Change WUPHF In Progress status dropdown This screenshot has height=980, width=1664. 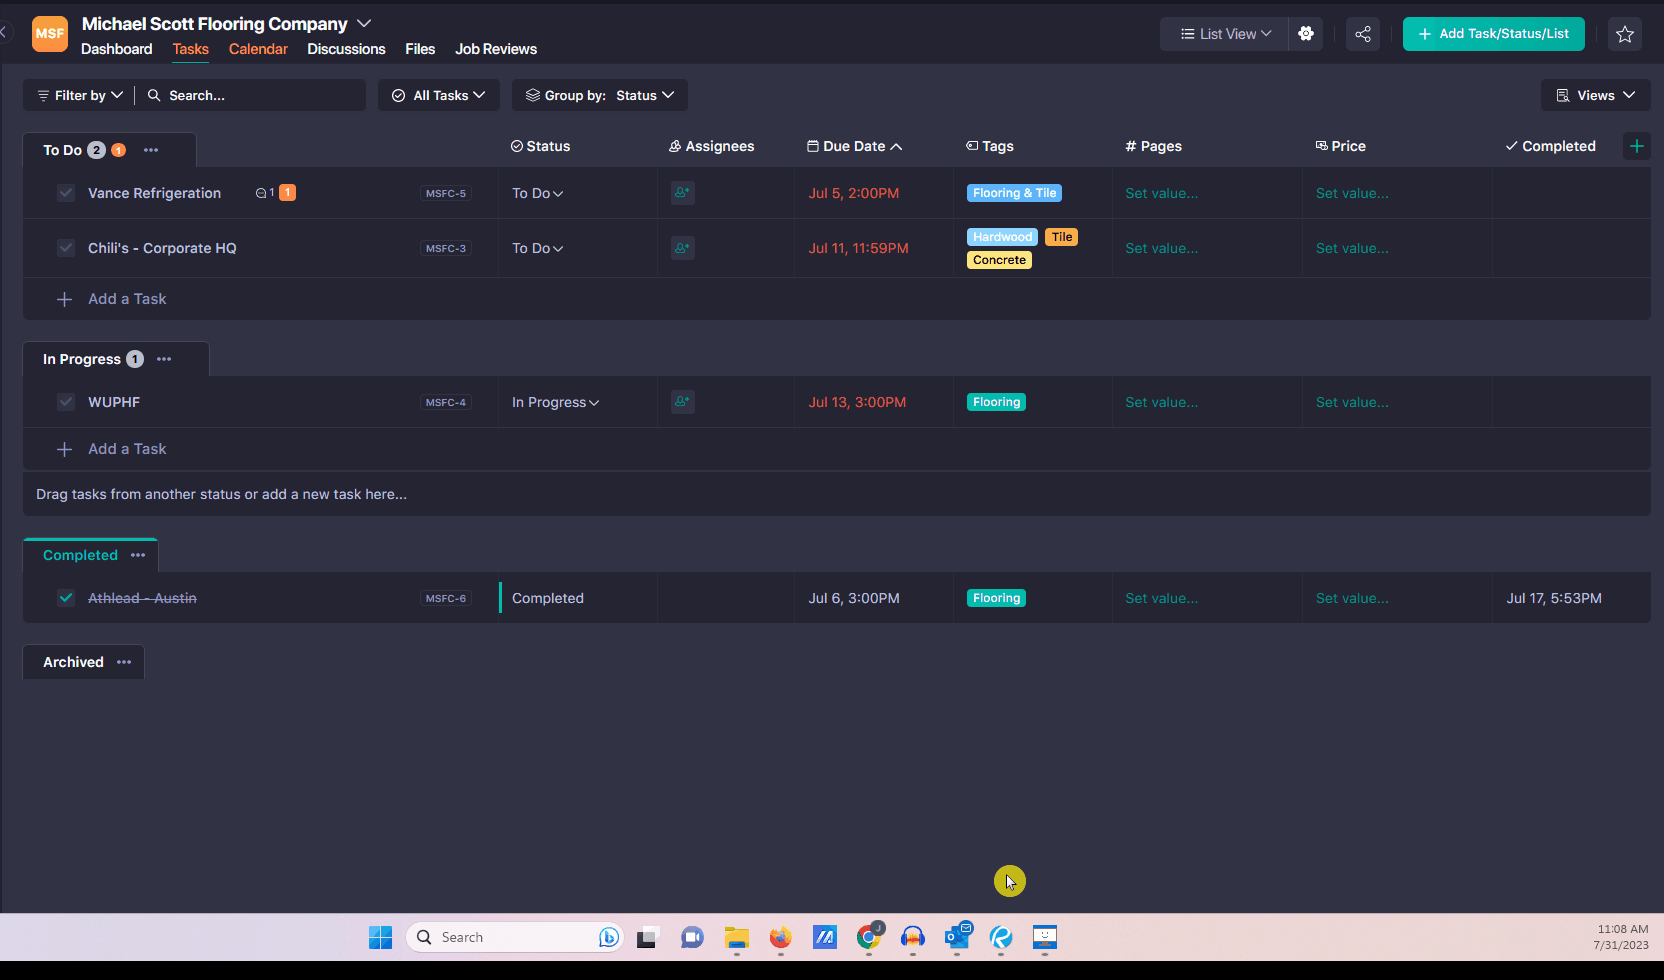pyautogui.click(x=556, y=402)
